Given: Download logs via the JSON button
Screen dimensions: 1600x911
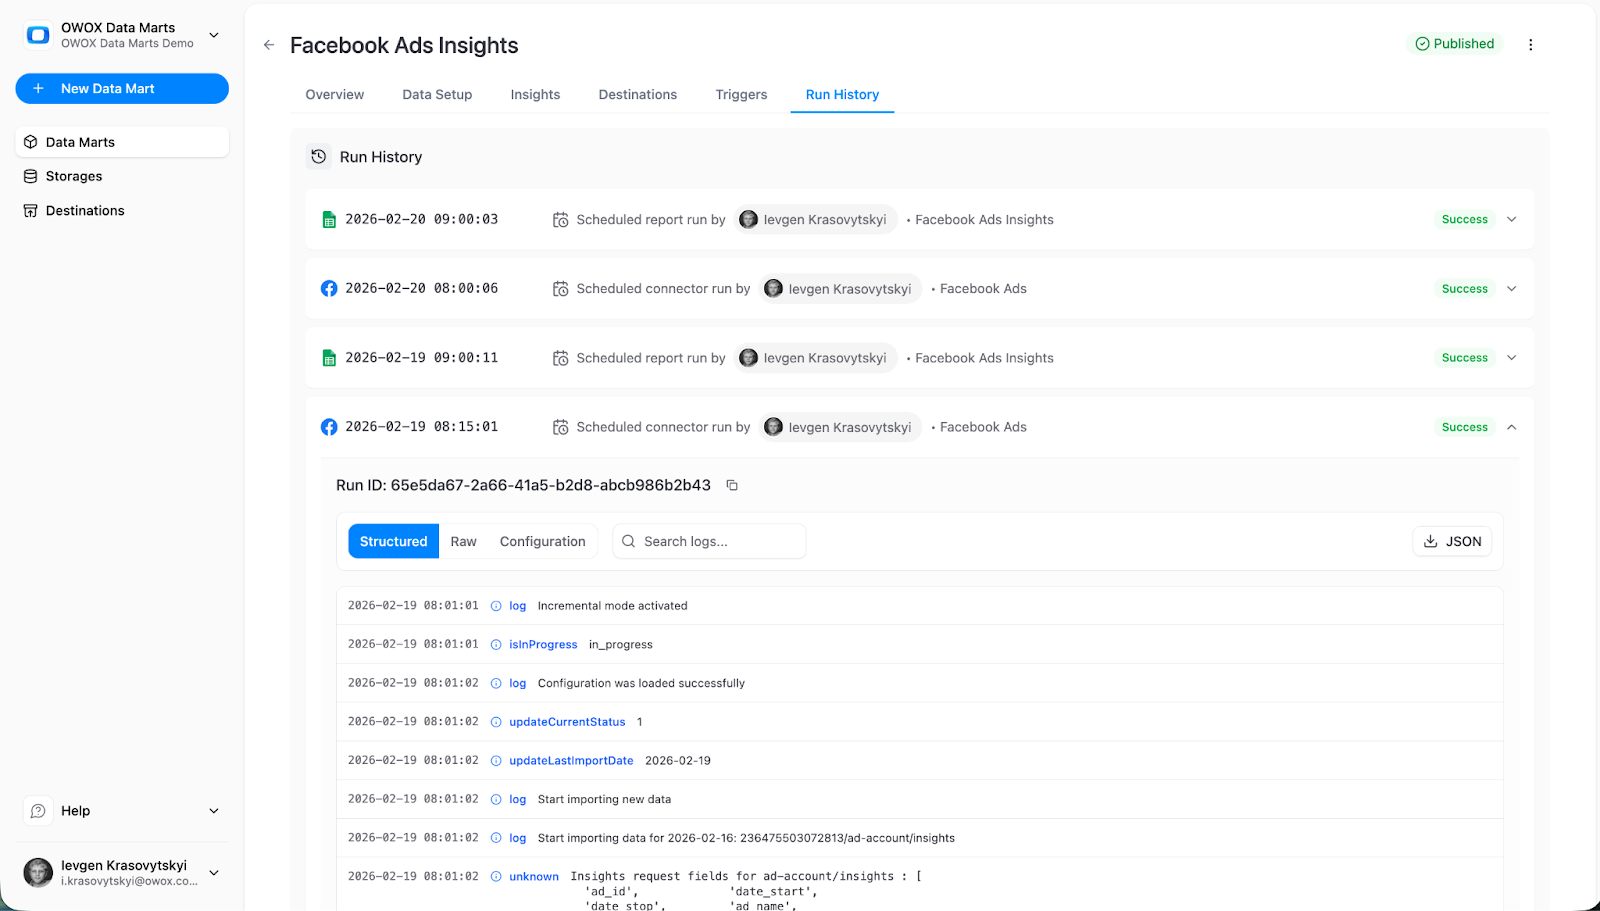Looking at the screenshot, I should pyautogui.click(x=1452, y=541).
